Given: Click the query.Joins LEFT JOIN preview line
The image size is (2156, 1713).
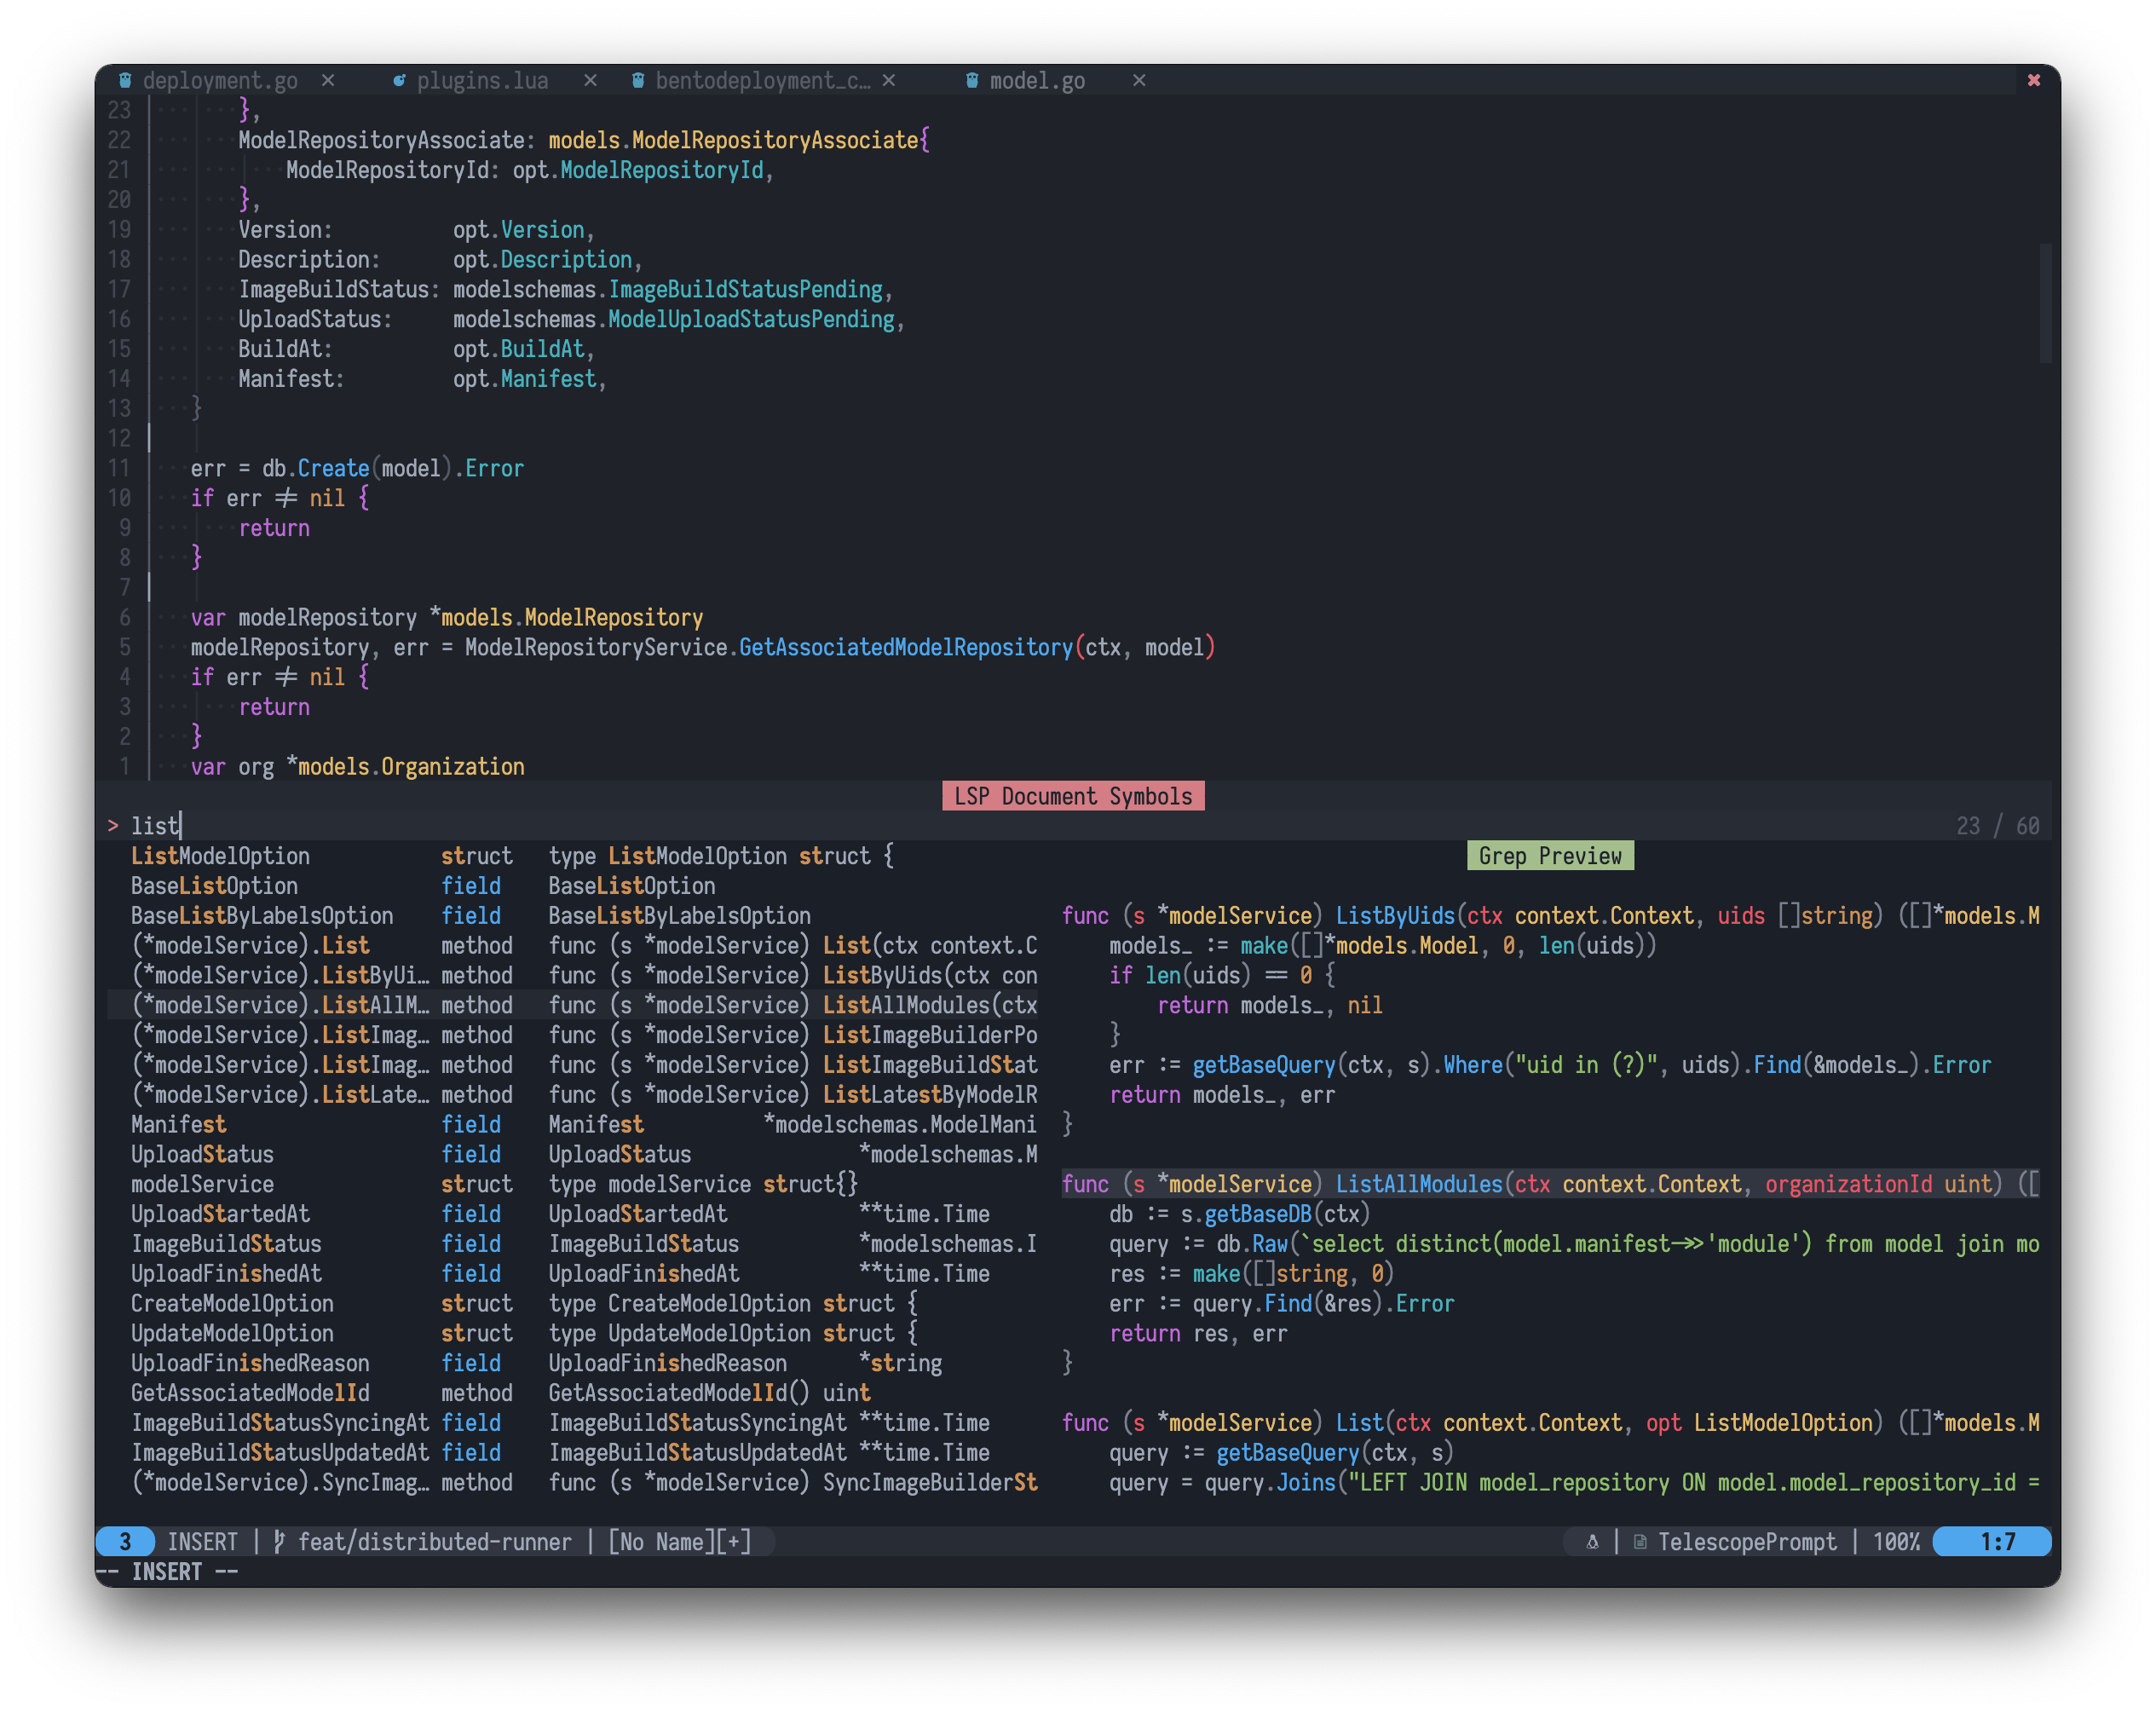Looking at the screenshot, I should point(1574,1483).
